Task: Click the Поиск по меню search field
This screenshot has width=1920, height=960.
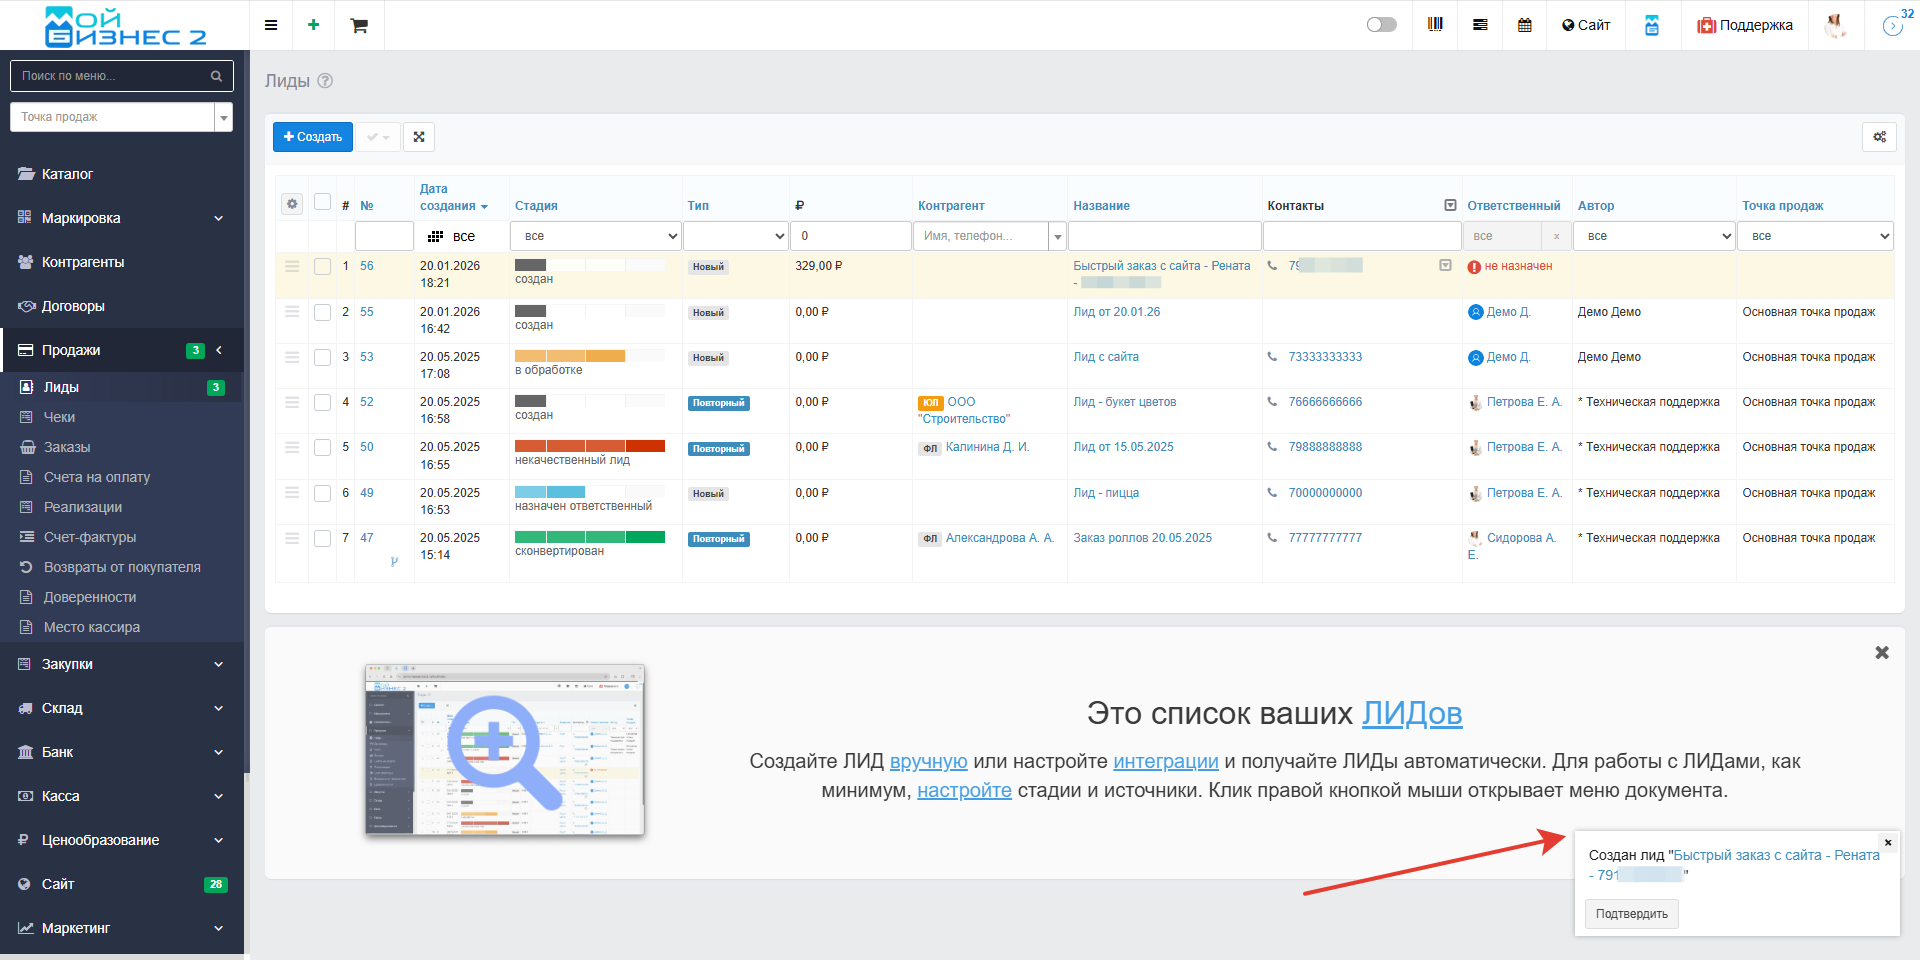Action: (x=115, y=76)
